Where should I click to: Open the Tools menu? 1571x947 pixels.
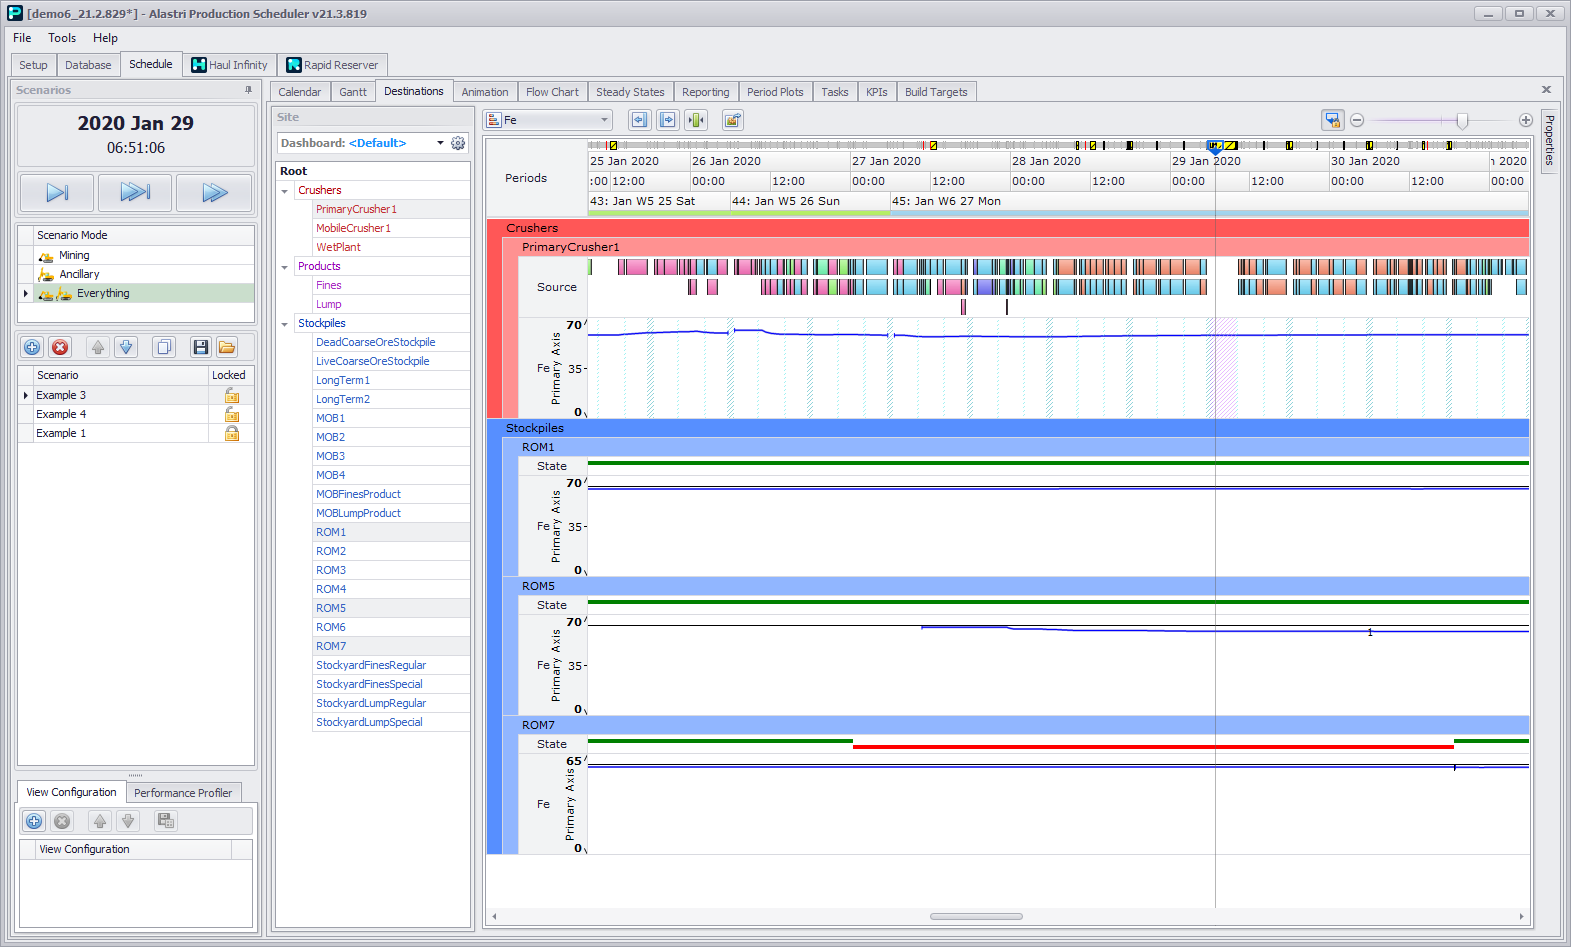[62, 38]
